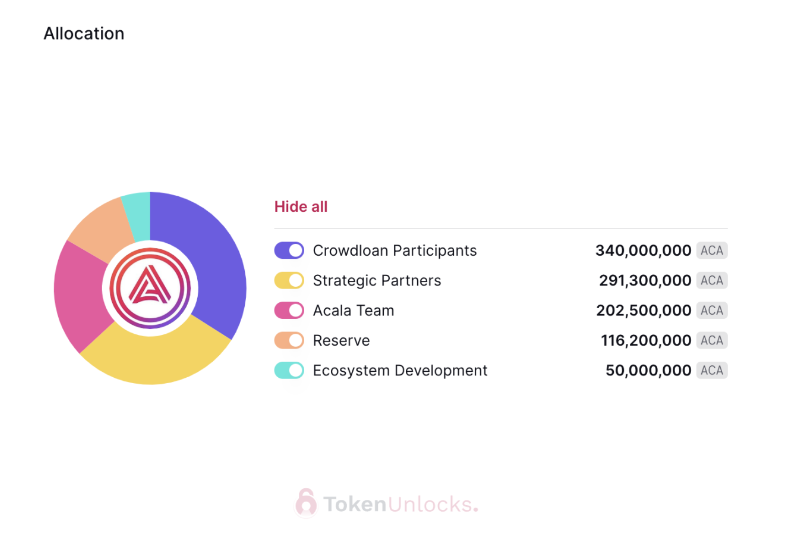Select the pink Acala Team pie slice
The image size is (792, 536).
(80, 296)
